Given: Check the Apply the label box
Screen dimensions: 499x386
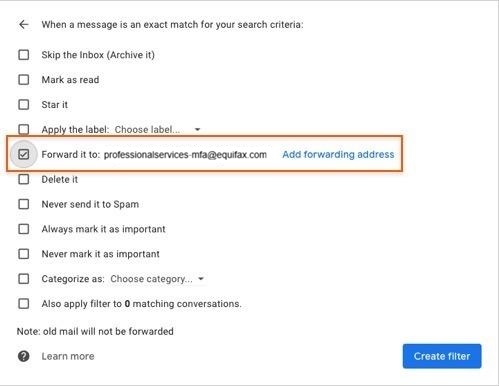Looking at the screenshot, I should click(x=24, y=129).
